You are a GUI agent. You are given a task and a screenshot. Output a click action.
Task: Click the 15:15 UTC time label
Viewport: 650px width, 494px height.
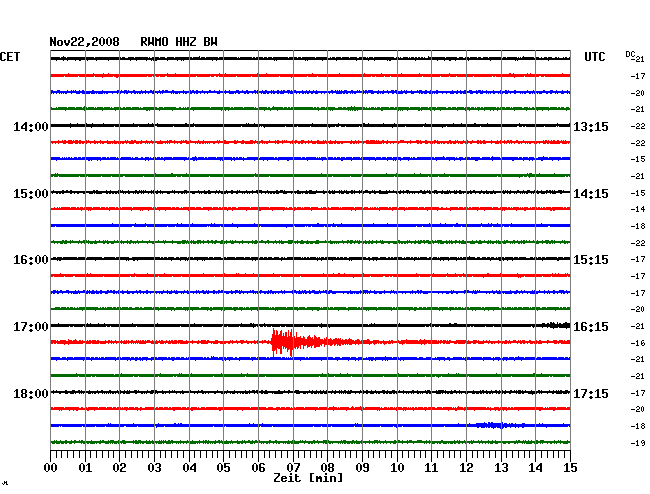pyautogui.click(x=591, y=260)
